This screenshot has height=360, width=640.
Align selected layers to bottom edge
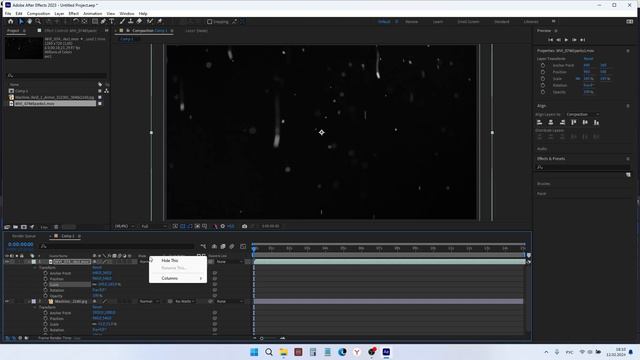pyautogui.click(x=596, y=122)
